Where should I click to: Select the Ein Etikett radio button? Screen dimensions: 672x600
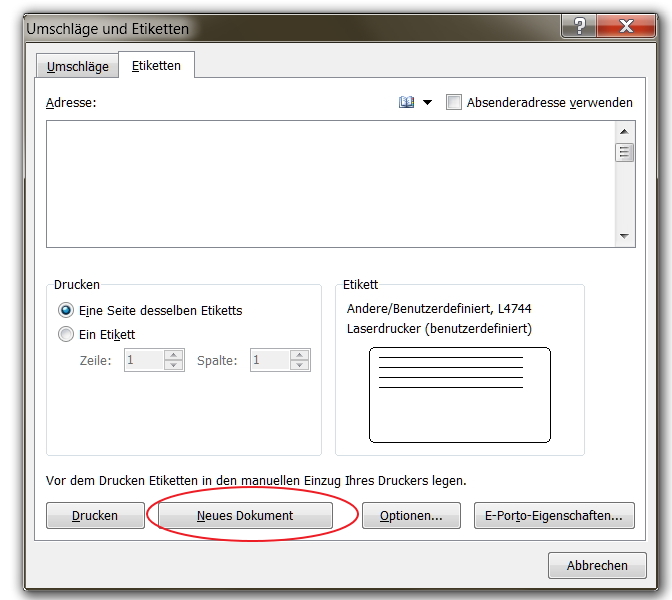(x=66, y=334)
